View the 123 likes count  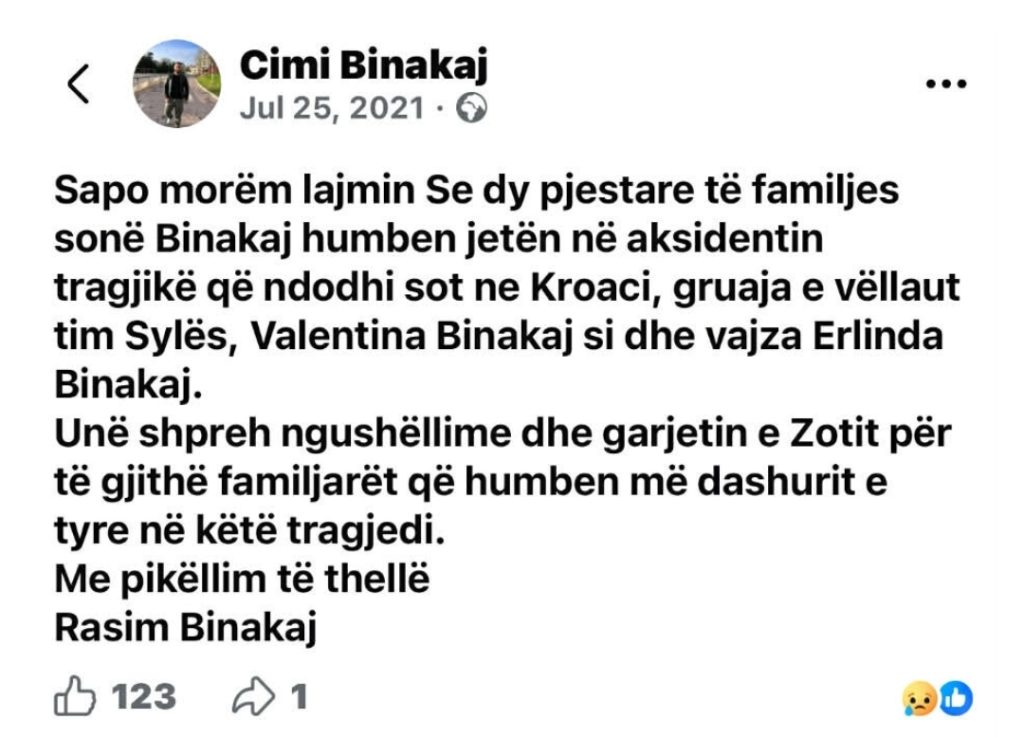143,697
